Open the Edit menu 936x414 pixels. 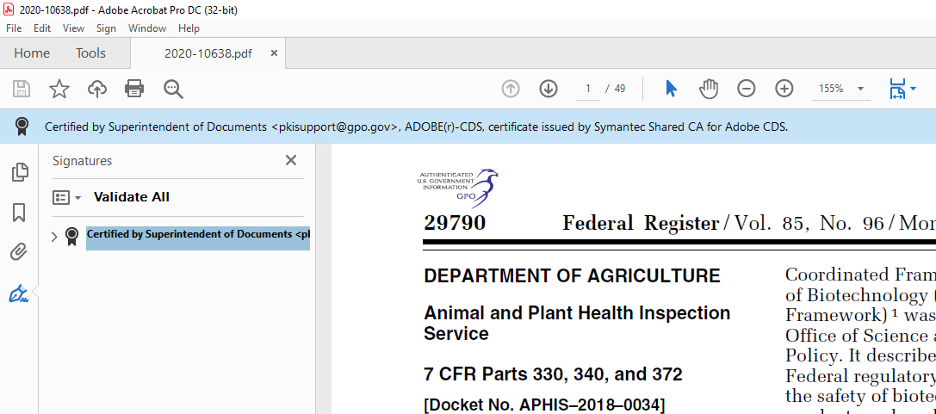click(42, 28)
